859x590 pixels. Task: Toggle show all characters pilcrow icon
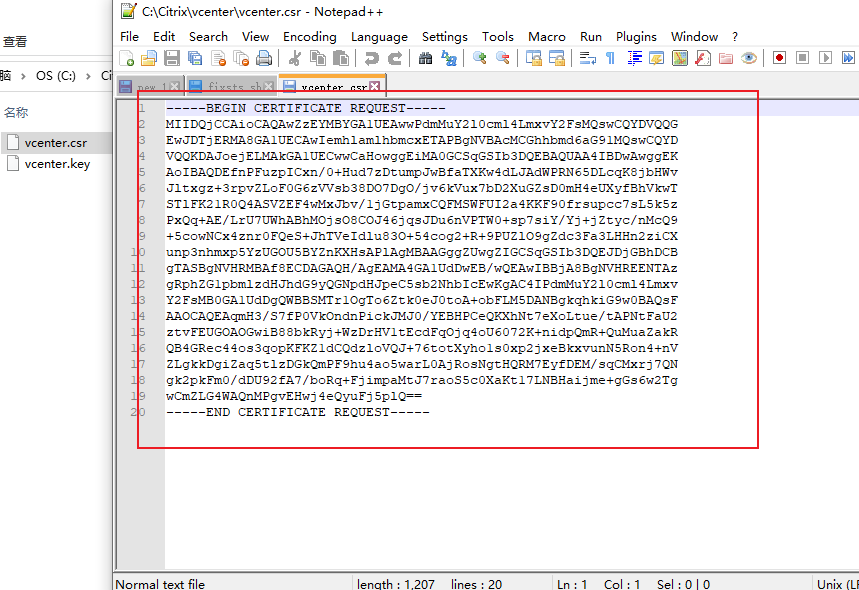tap(610, 59)
